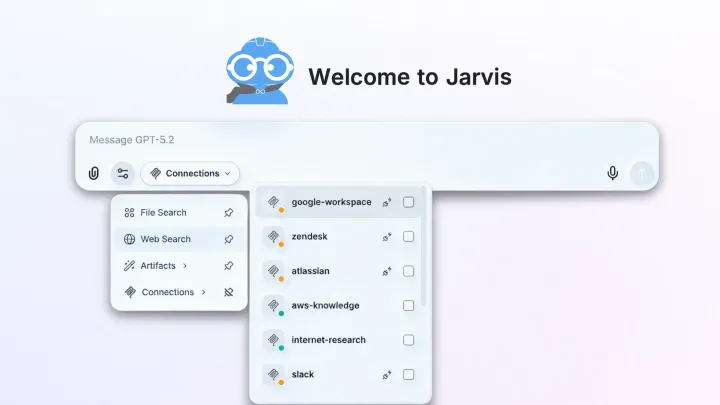Open Connections submenu entry
The width and height of the screenshot is (720, 405).
point(179,292)
